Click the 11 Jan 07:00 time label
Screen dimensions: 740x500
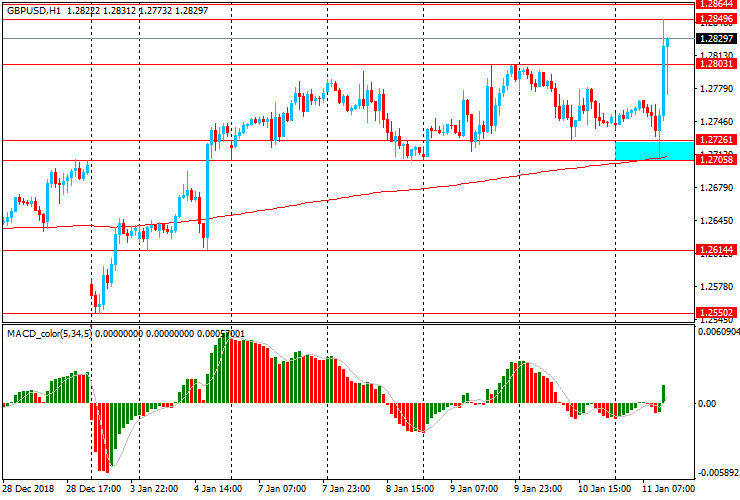[x=665, y=489]
